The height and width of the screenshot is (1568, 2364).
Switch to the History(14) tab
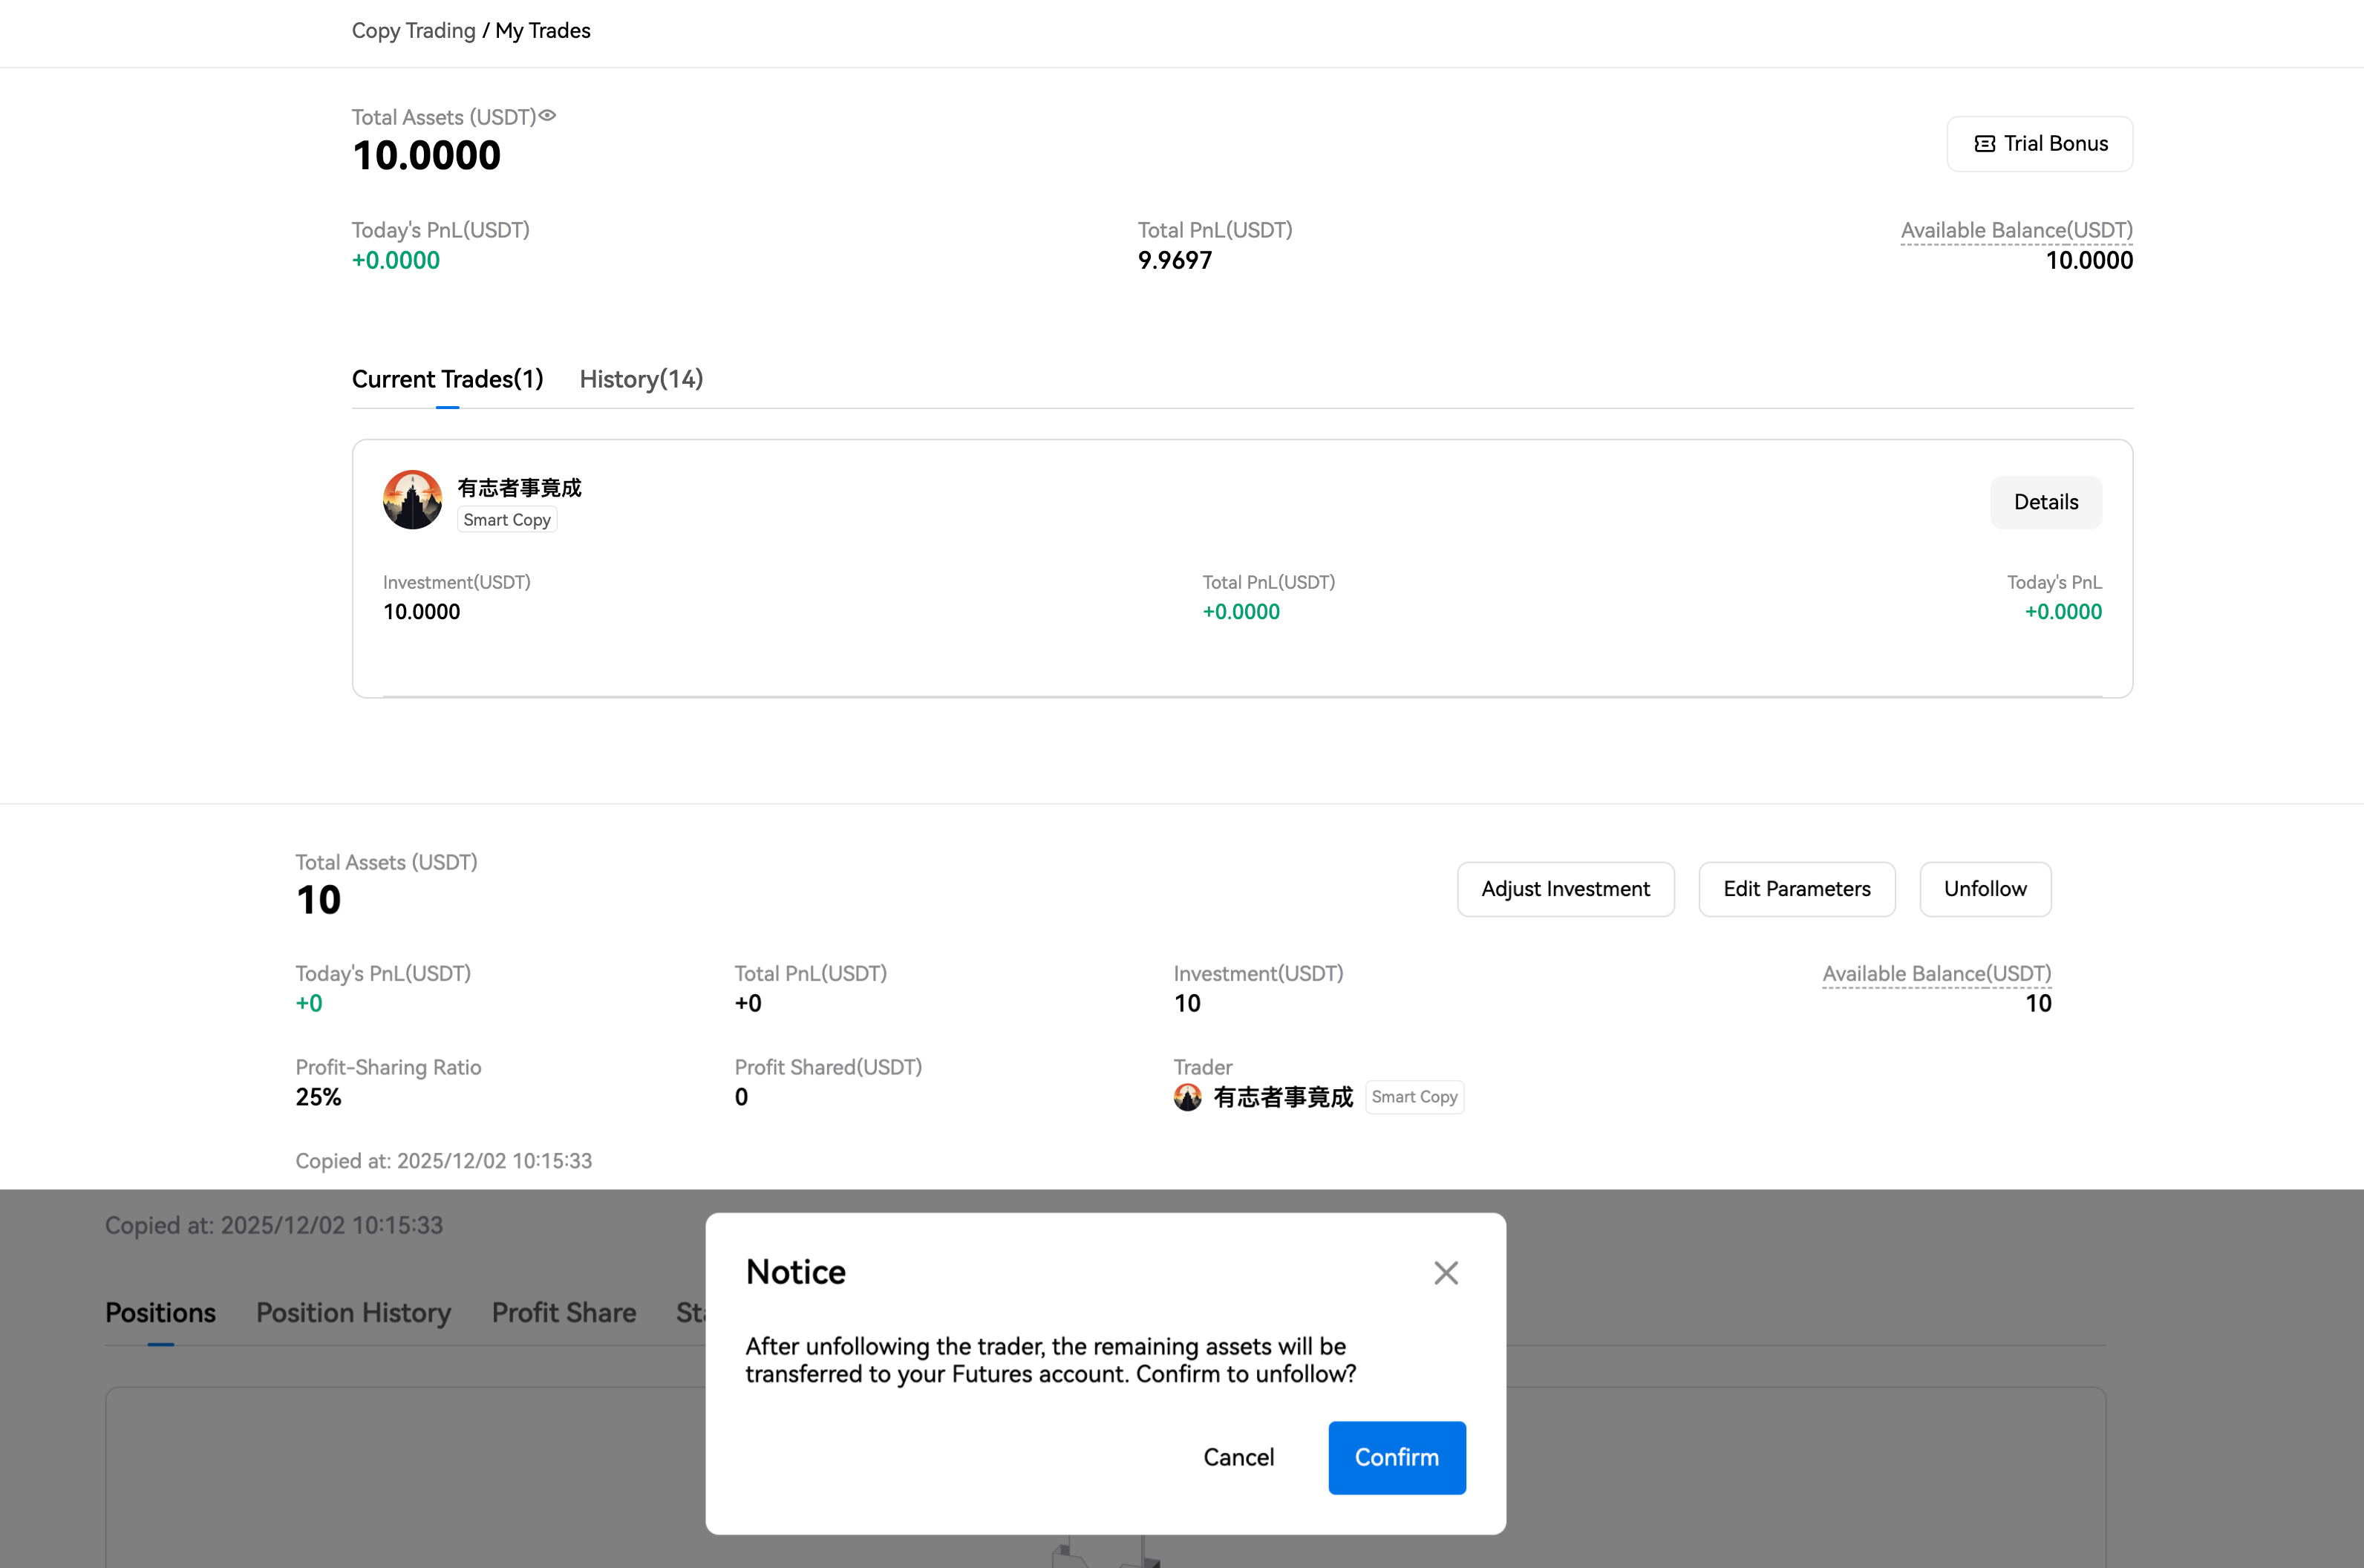[x=641, y=379]
